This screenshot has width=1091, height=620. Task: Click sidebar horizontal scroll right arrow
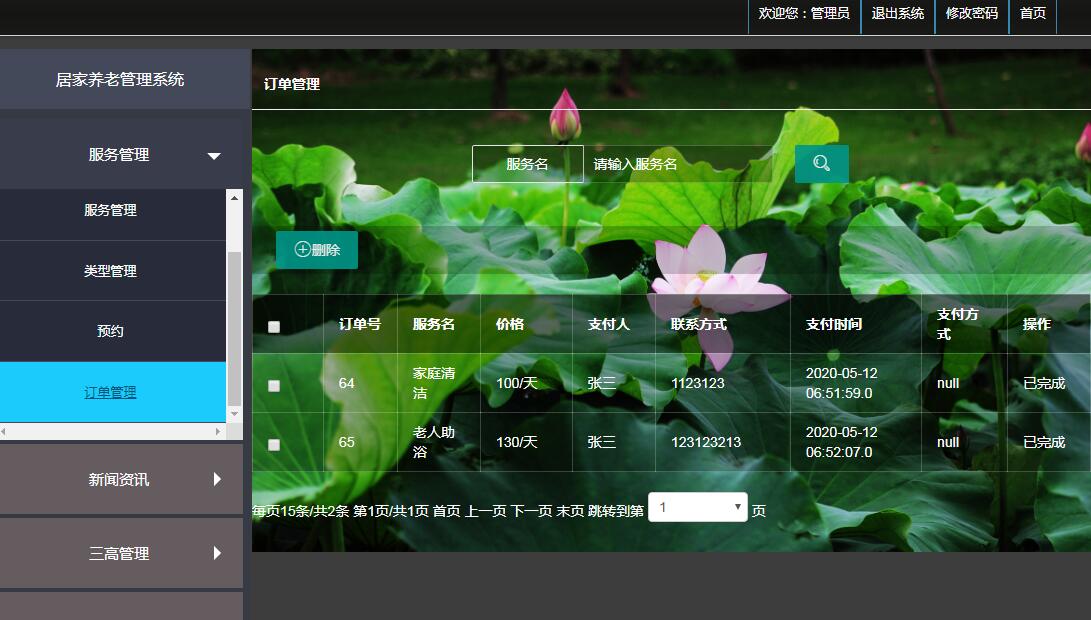(x=218, y=431)
